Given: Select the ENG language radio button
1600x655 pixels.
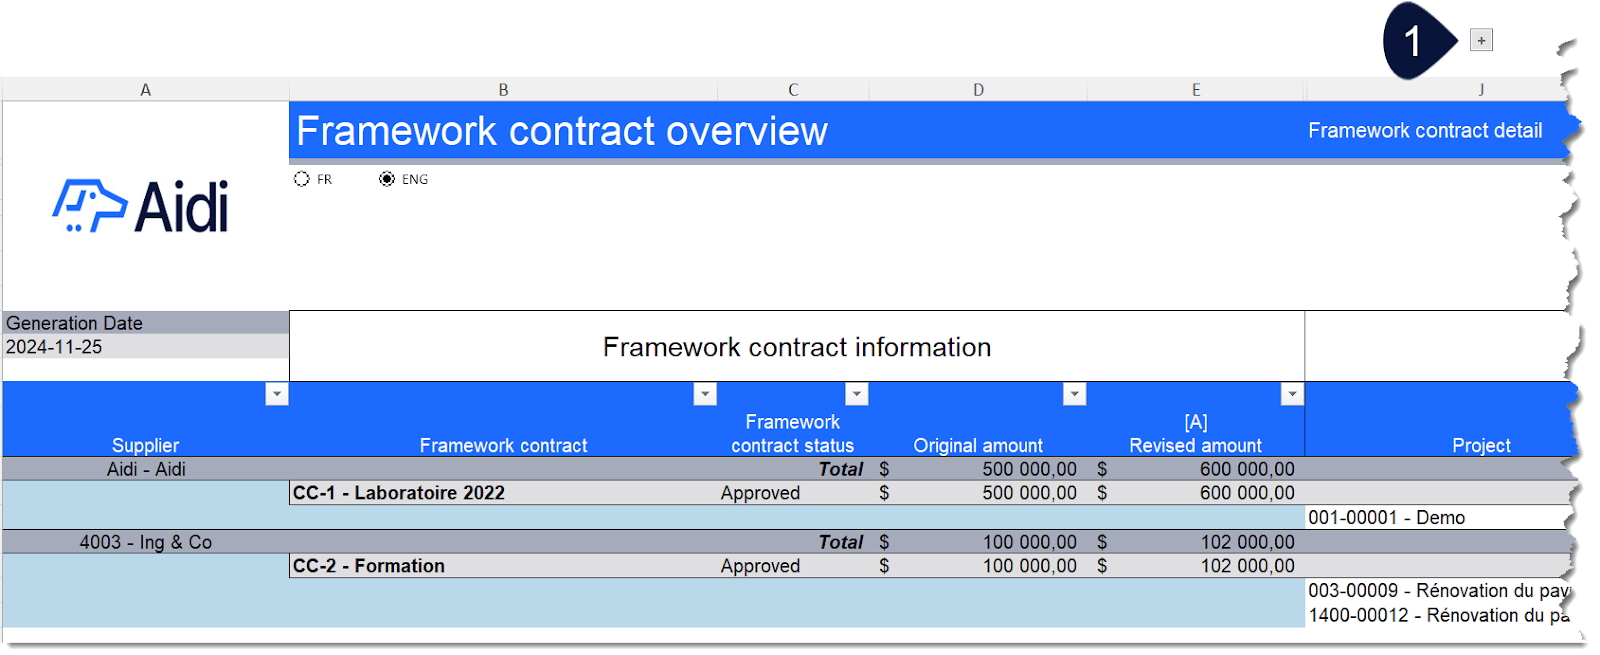Looking at the screenshot, I should 387,179.
